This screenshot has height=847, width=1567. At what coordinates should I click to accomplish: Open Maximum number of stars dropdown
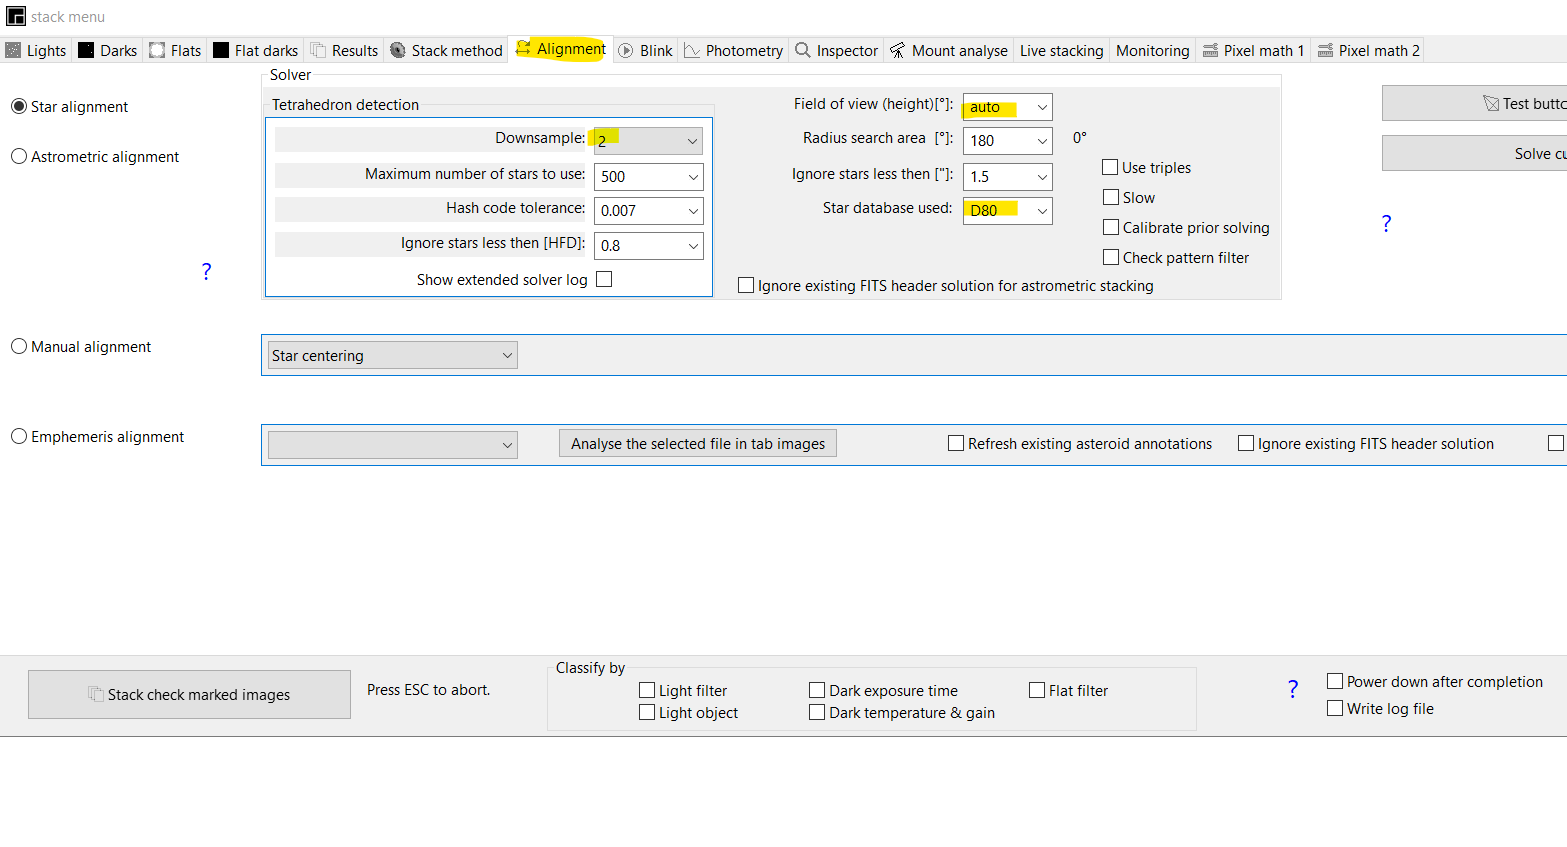pos(648,176)
